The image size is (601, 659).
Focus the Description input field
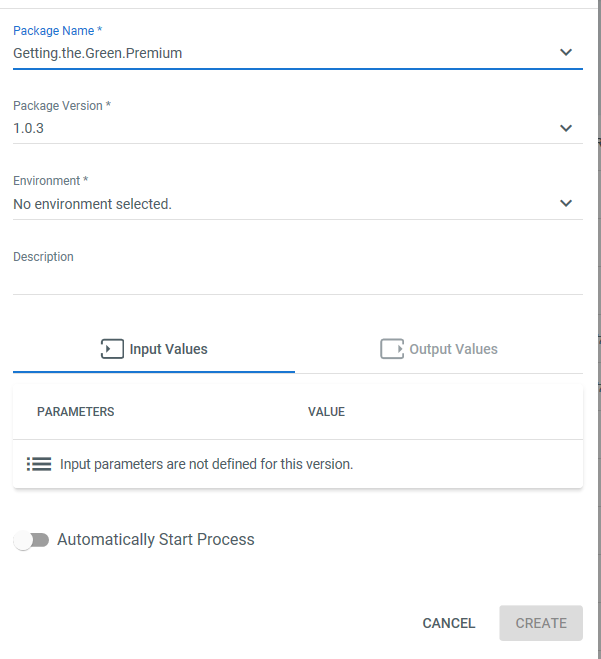pos(297,280)
